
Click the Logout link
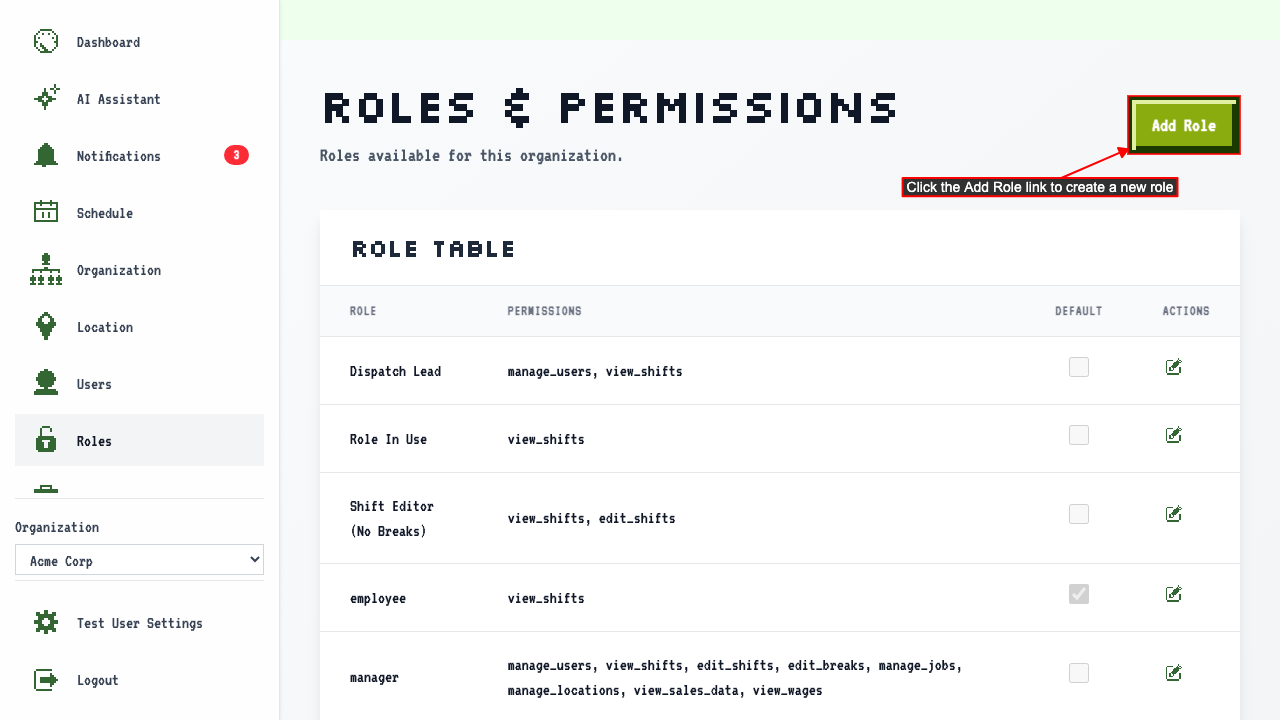pos(139,680)
